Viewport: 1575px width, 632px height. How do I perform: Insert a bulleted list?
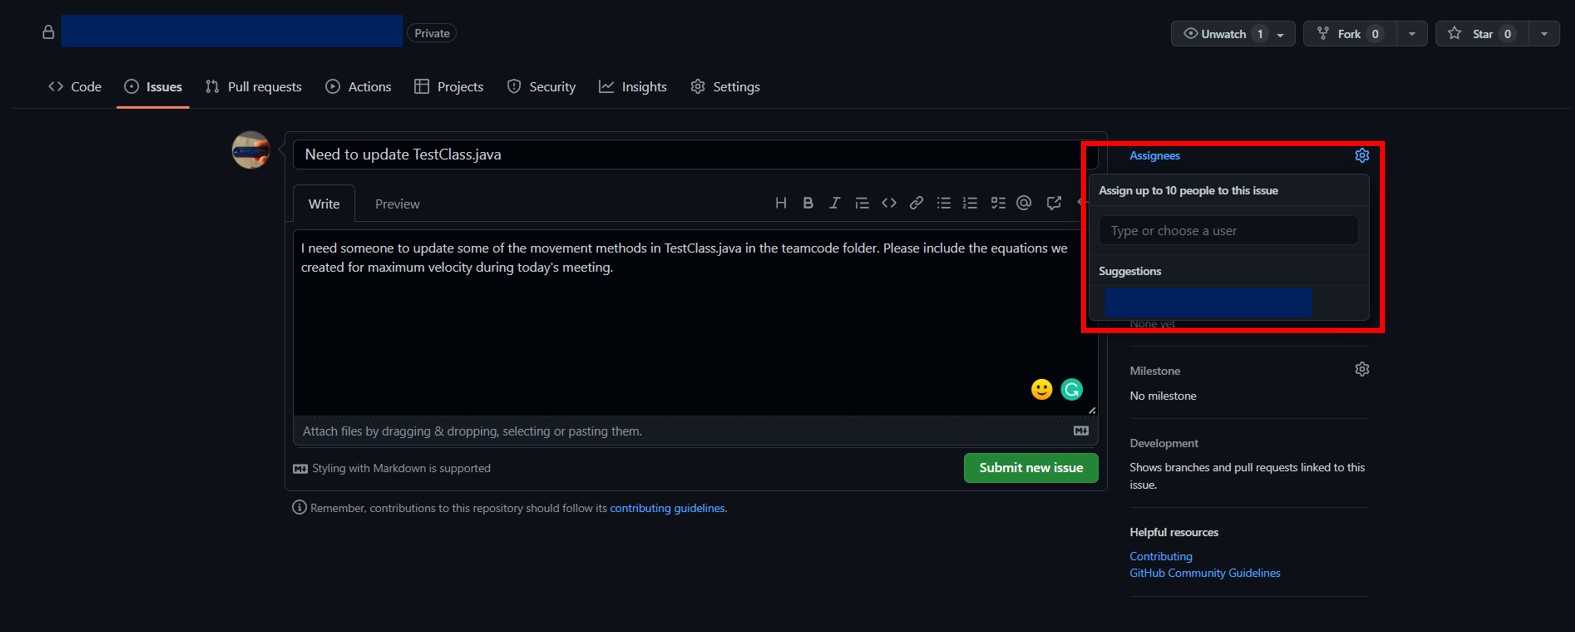pos(943,203)
